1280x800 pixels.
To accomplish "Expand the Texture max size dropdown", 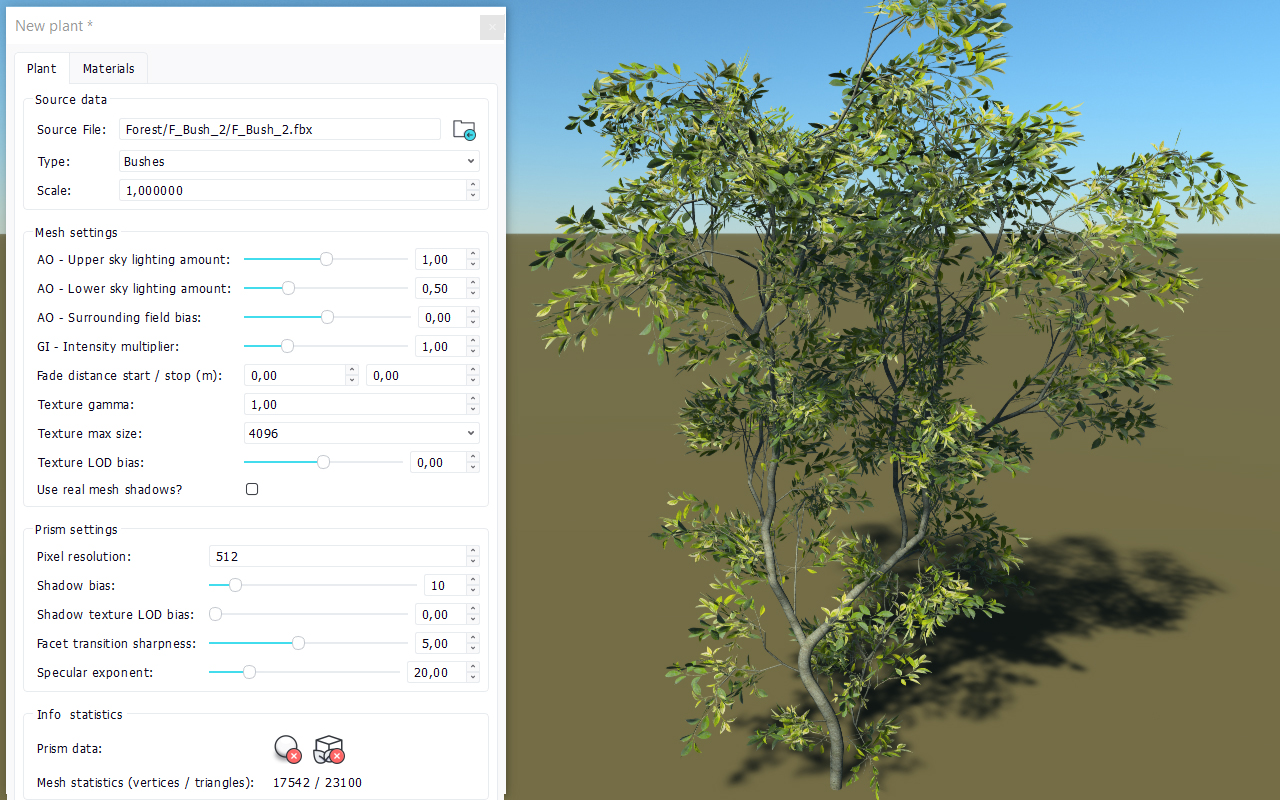I will click(361, 433).
